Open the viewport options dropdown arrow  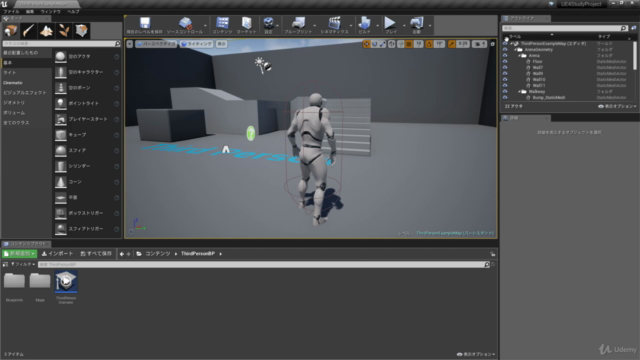coord(129,44)
